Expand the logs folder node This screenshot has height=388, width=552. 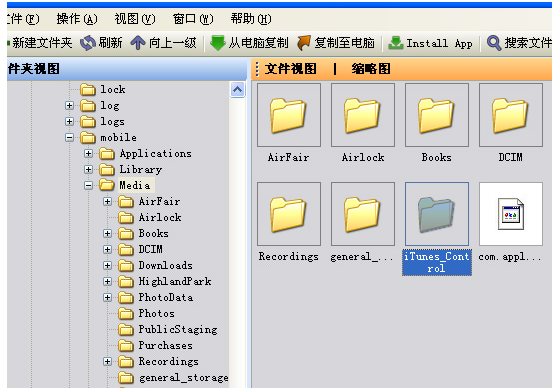point(69,121)
